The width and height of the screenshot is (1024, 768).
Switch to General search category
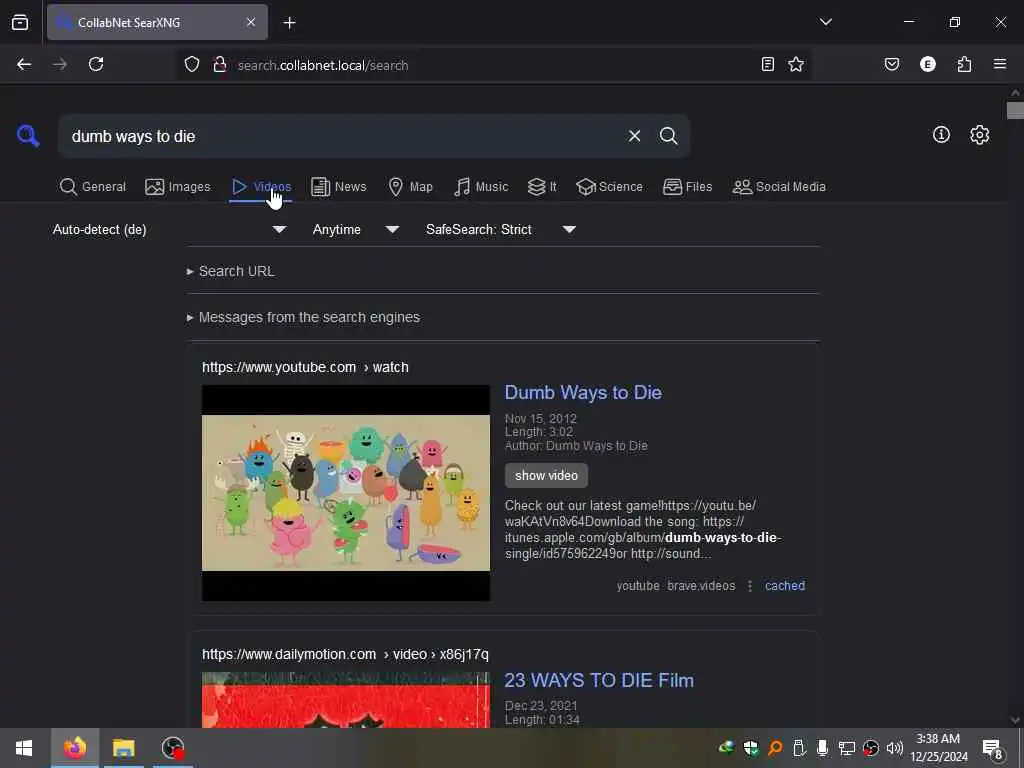(x=93, y=187)
